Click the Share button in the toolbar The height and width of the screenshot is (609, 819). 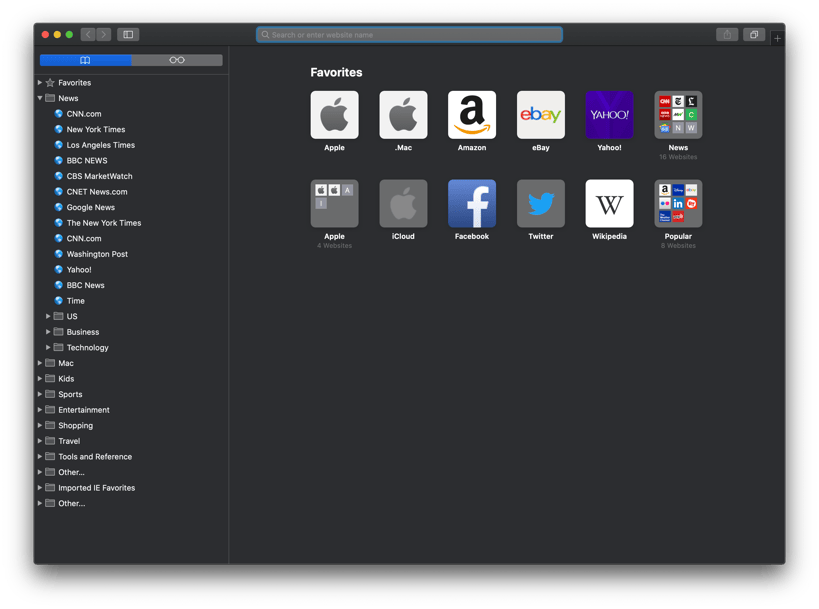coord(727,34)
